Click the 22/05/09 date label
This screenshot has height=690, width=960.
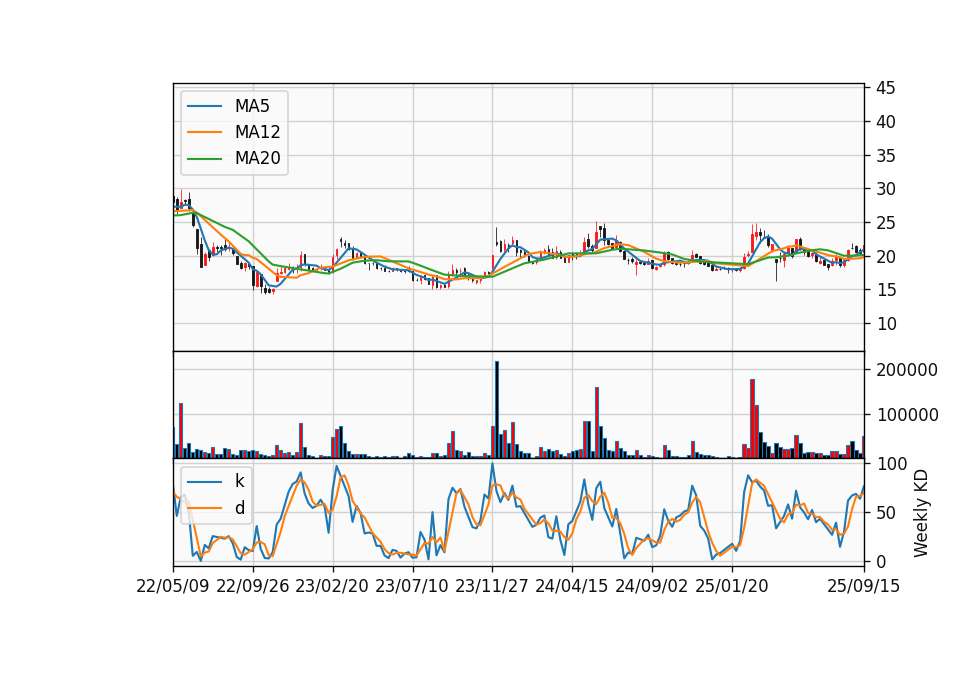click(x=173, y=586)
